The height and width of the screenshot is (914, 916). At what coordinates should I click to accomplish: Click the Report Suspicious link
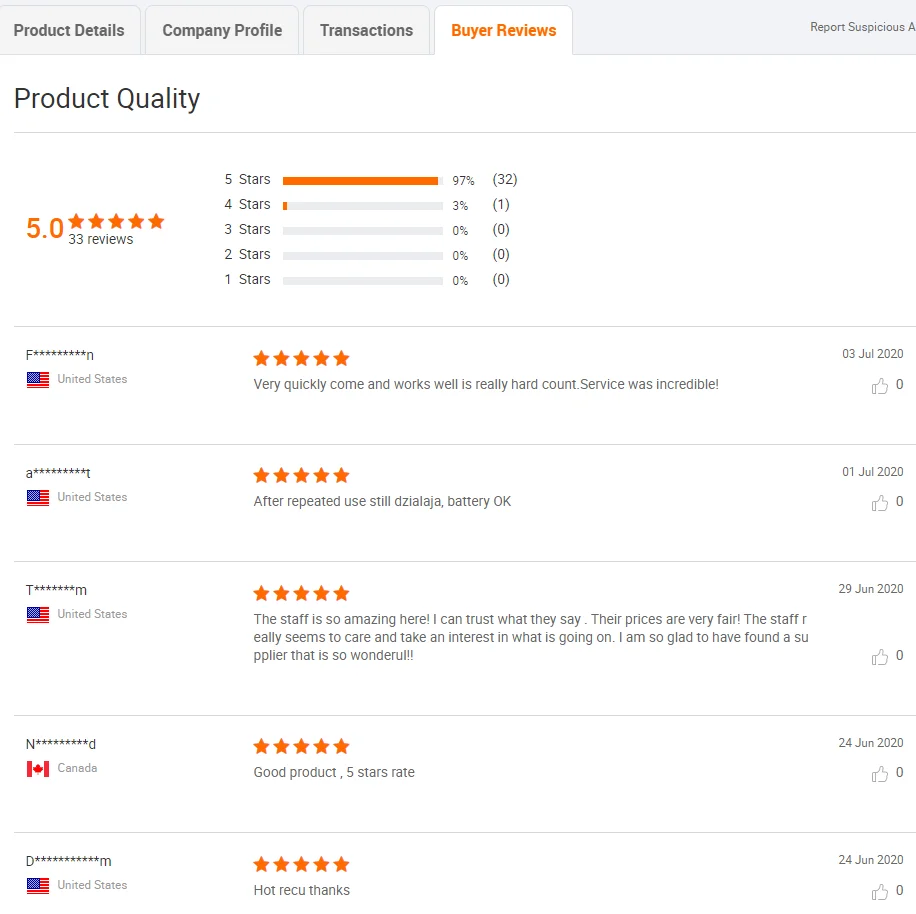click(861, 27)
